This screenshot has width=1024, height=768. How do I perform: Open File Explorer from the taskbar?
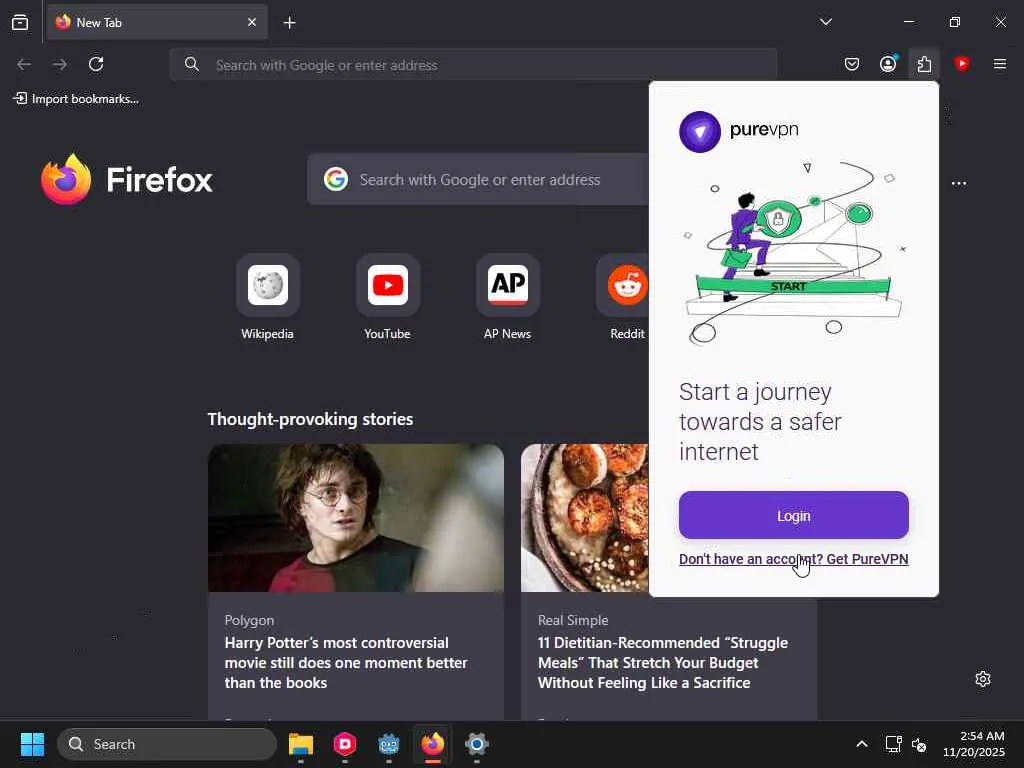pyautogui.click(x=301, y=744)
